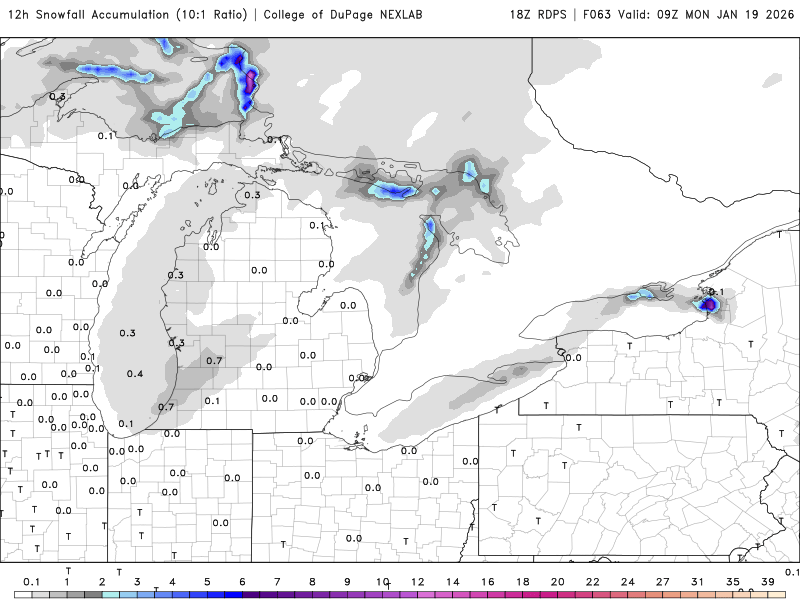Viewport: 800px width, 600px height.
Task: Click the color scale label "3"
Action: click(137, 582)
